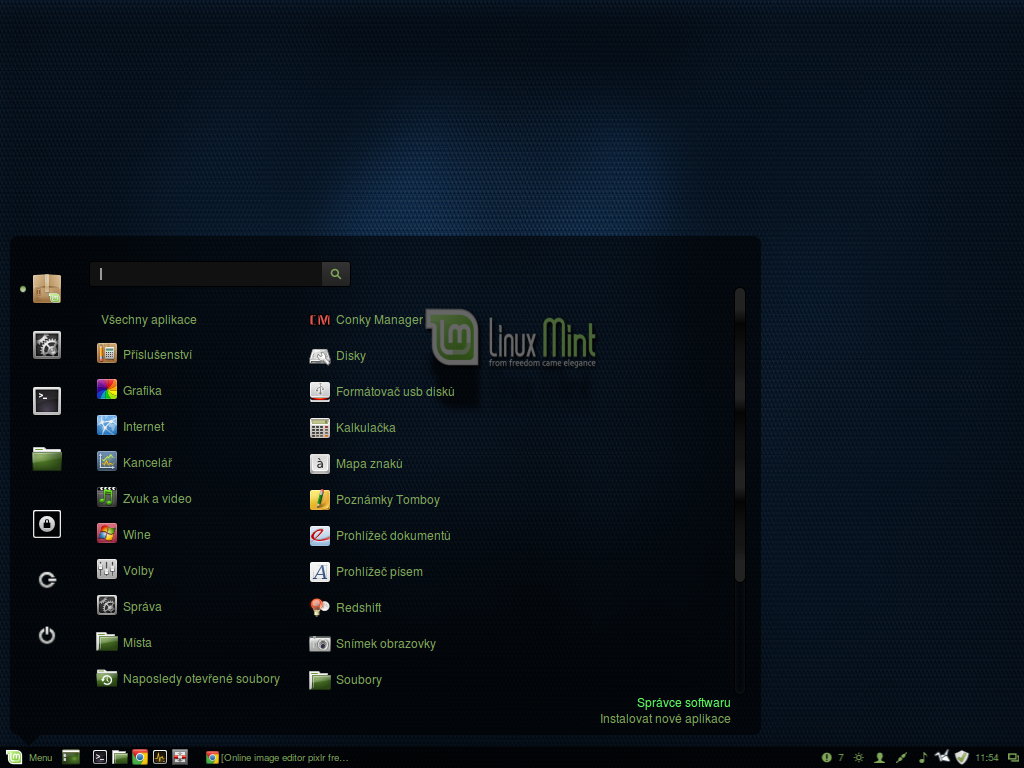
Task: Open the user applet in the system tray
Action: point(880,758)
